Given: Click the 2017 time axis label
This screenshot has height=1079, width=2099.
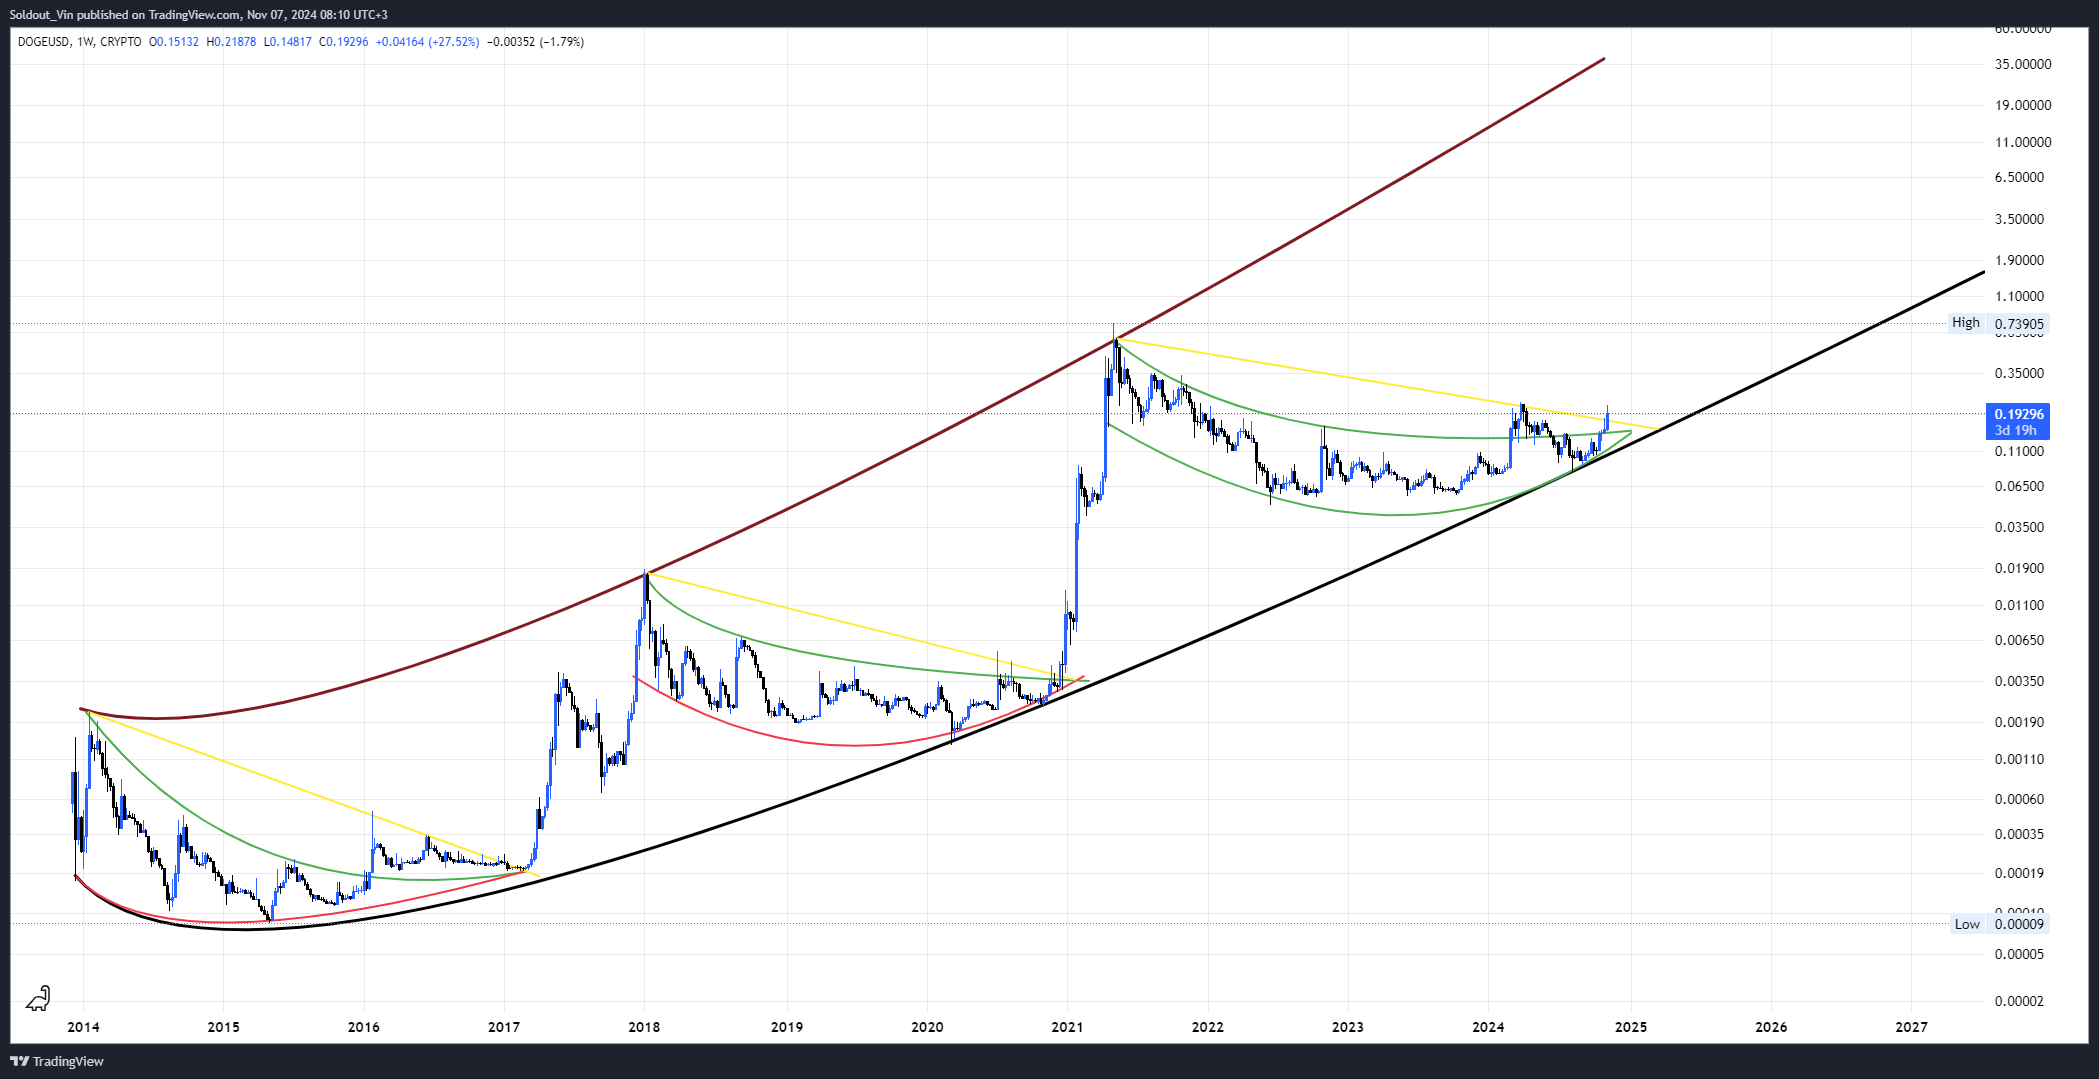Looking at the screenshot, I should 504,1027.
